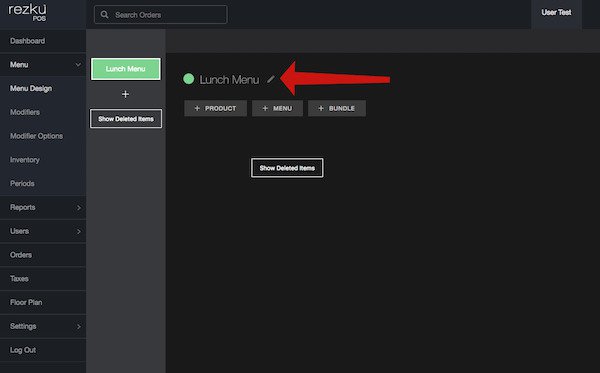
Task: Click the Reports sidebar label
Action: point(23,207)
